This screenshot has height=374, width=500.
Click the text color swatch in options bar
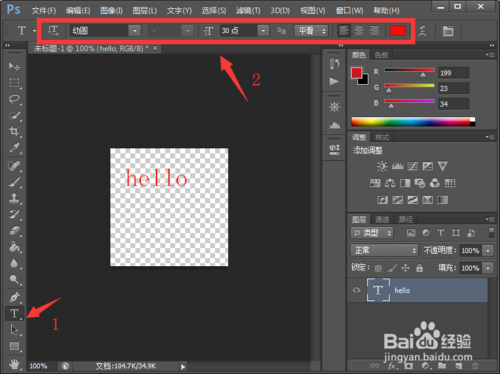(398, 31)
